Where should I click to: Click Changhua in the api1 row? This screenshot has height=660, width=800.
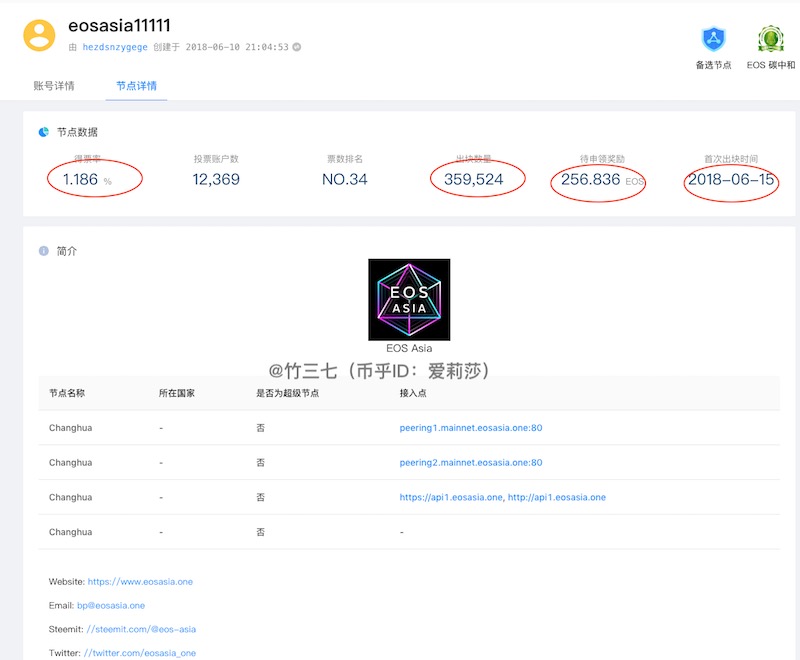[x=70, y=497]
